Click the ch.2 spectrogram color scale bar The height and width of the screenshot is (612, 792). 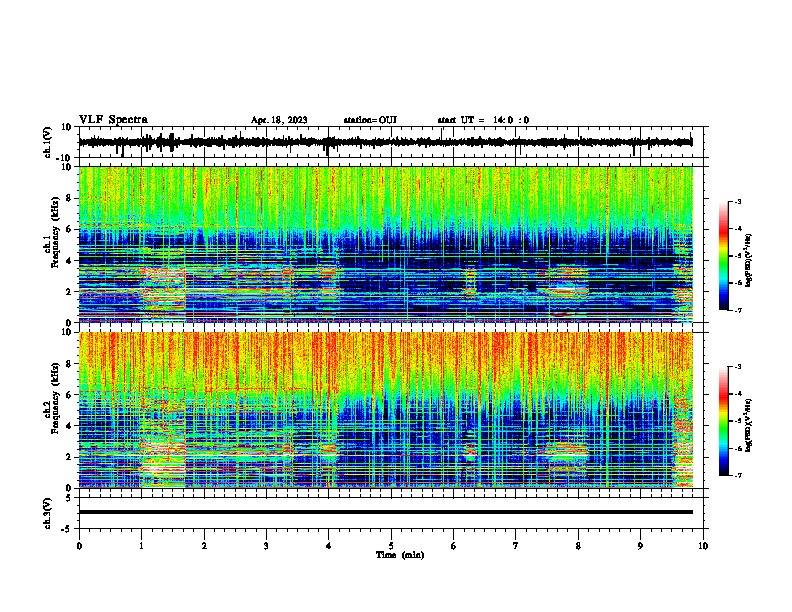point(724,421)
